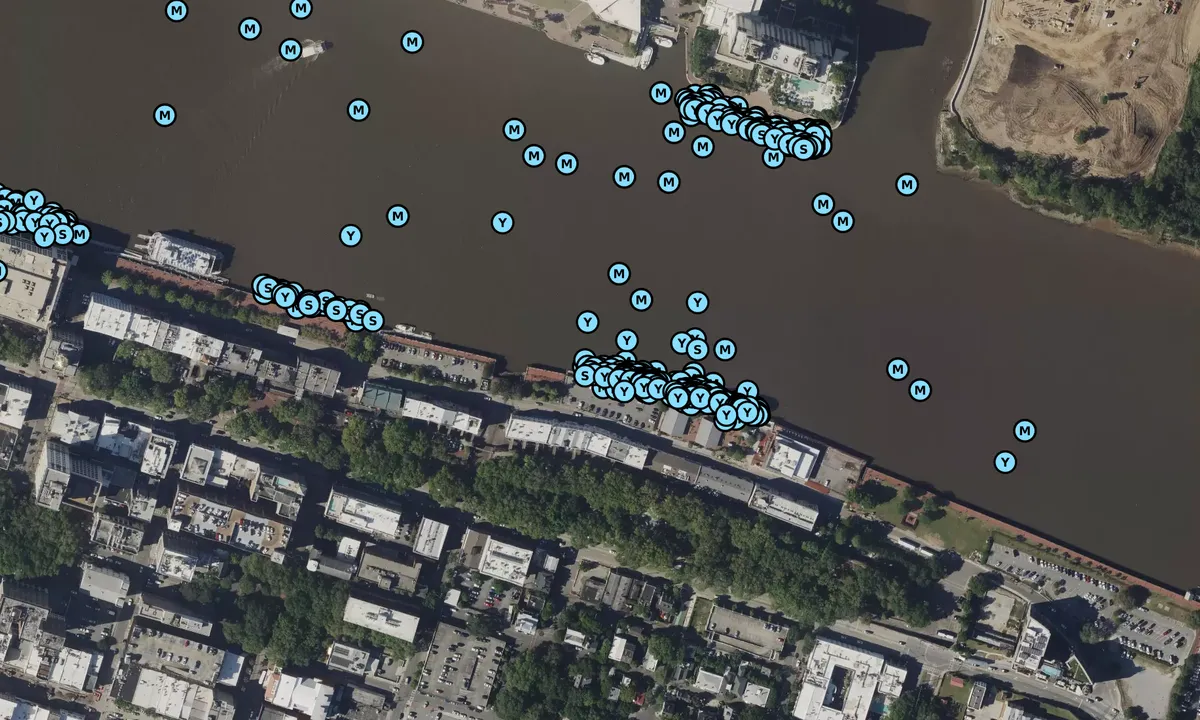This screenshot has height=720, width=1200.
Task: Click the Y marker left of the M near the left dock
Action: pos(350,236)
